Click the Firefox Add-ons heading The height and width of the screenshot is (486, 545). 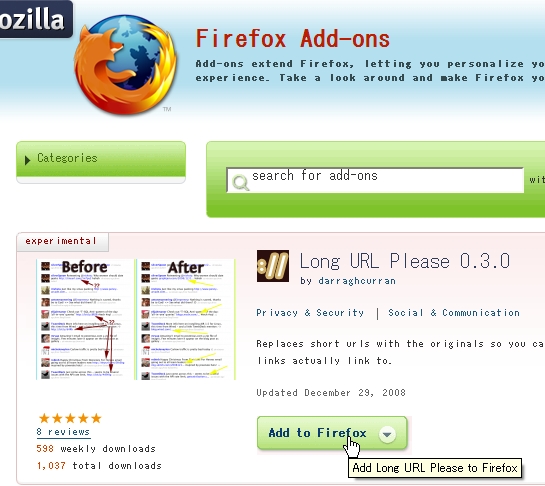click(293, 38)
